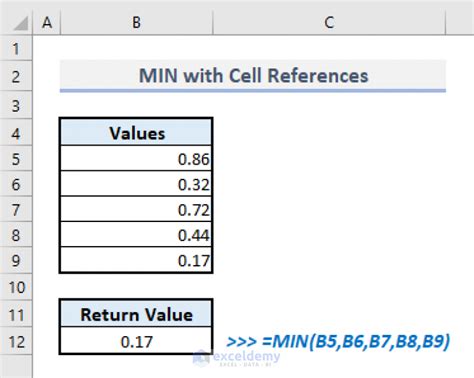Image resolution: width=474 pixels, height=378 pixels.
Task: Select column C header
Action: pyautogui.click(x=329, y=23)
